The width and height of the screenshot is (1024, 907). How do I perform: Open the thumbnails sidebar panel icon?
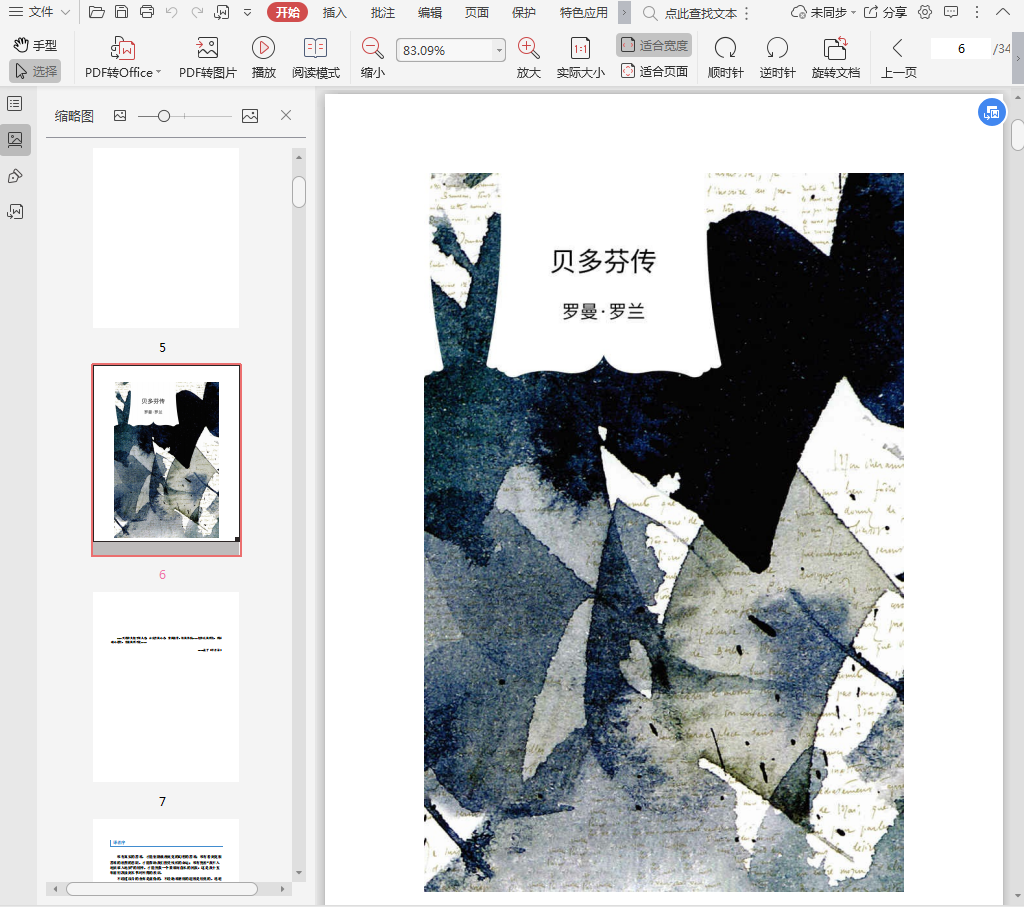15,140
